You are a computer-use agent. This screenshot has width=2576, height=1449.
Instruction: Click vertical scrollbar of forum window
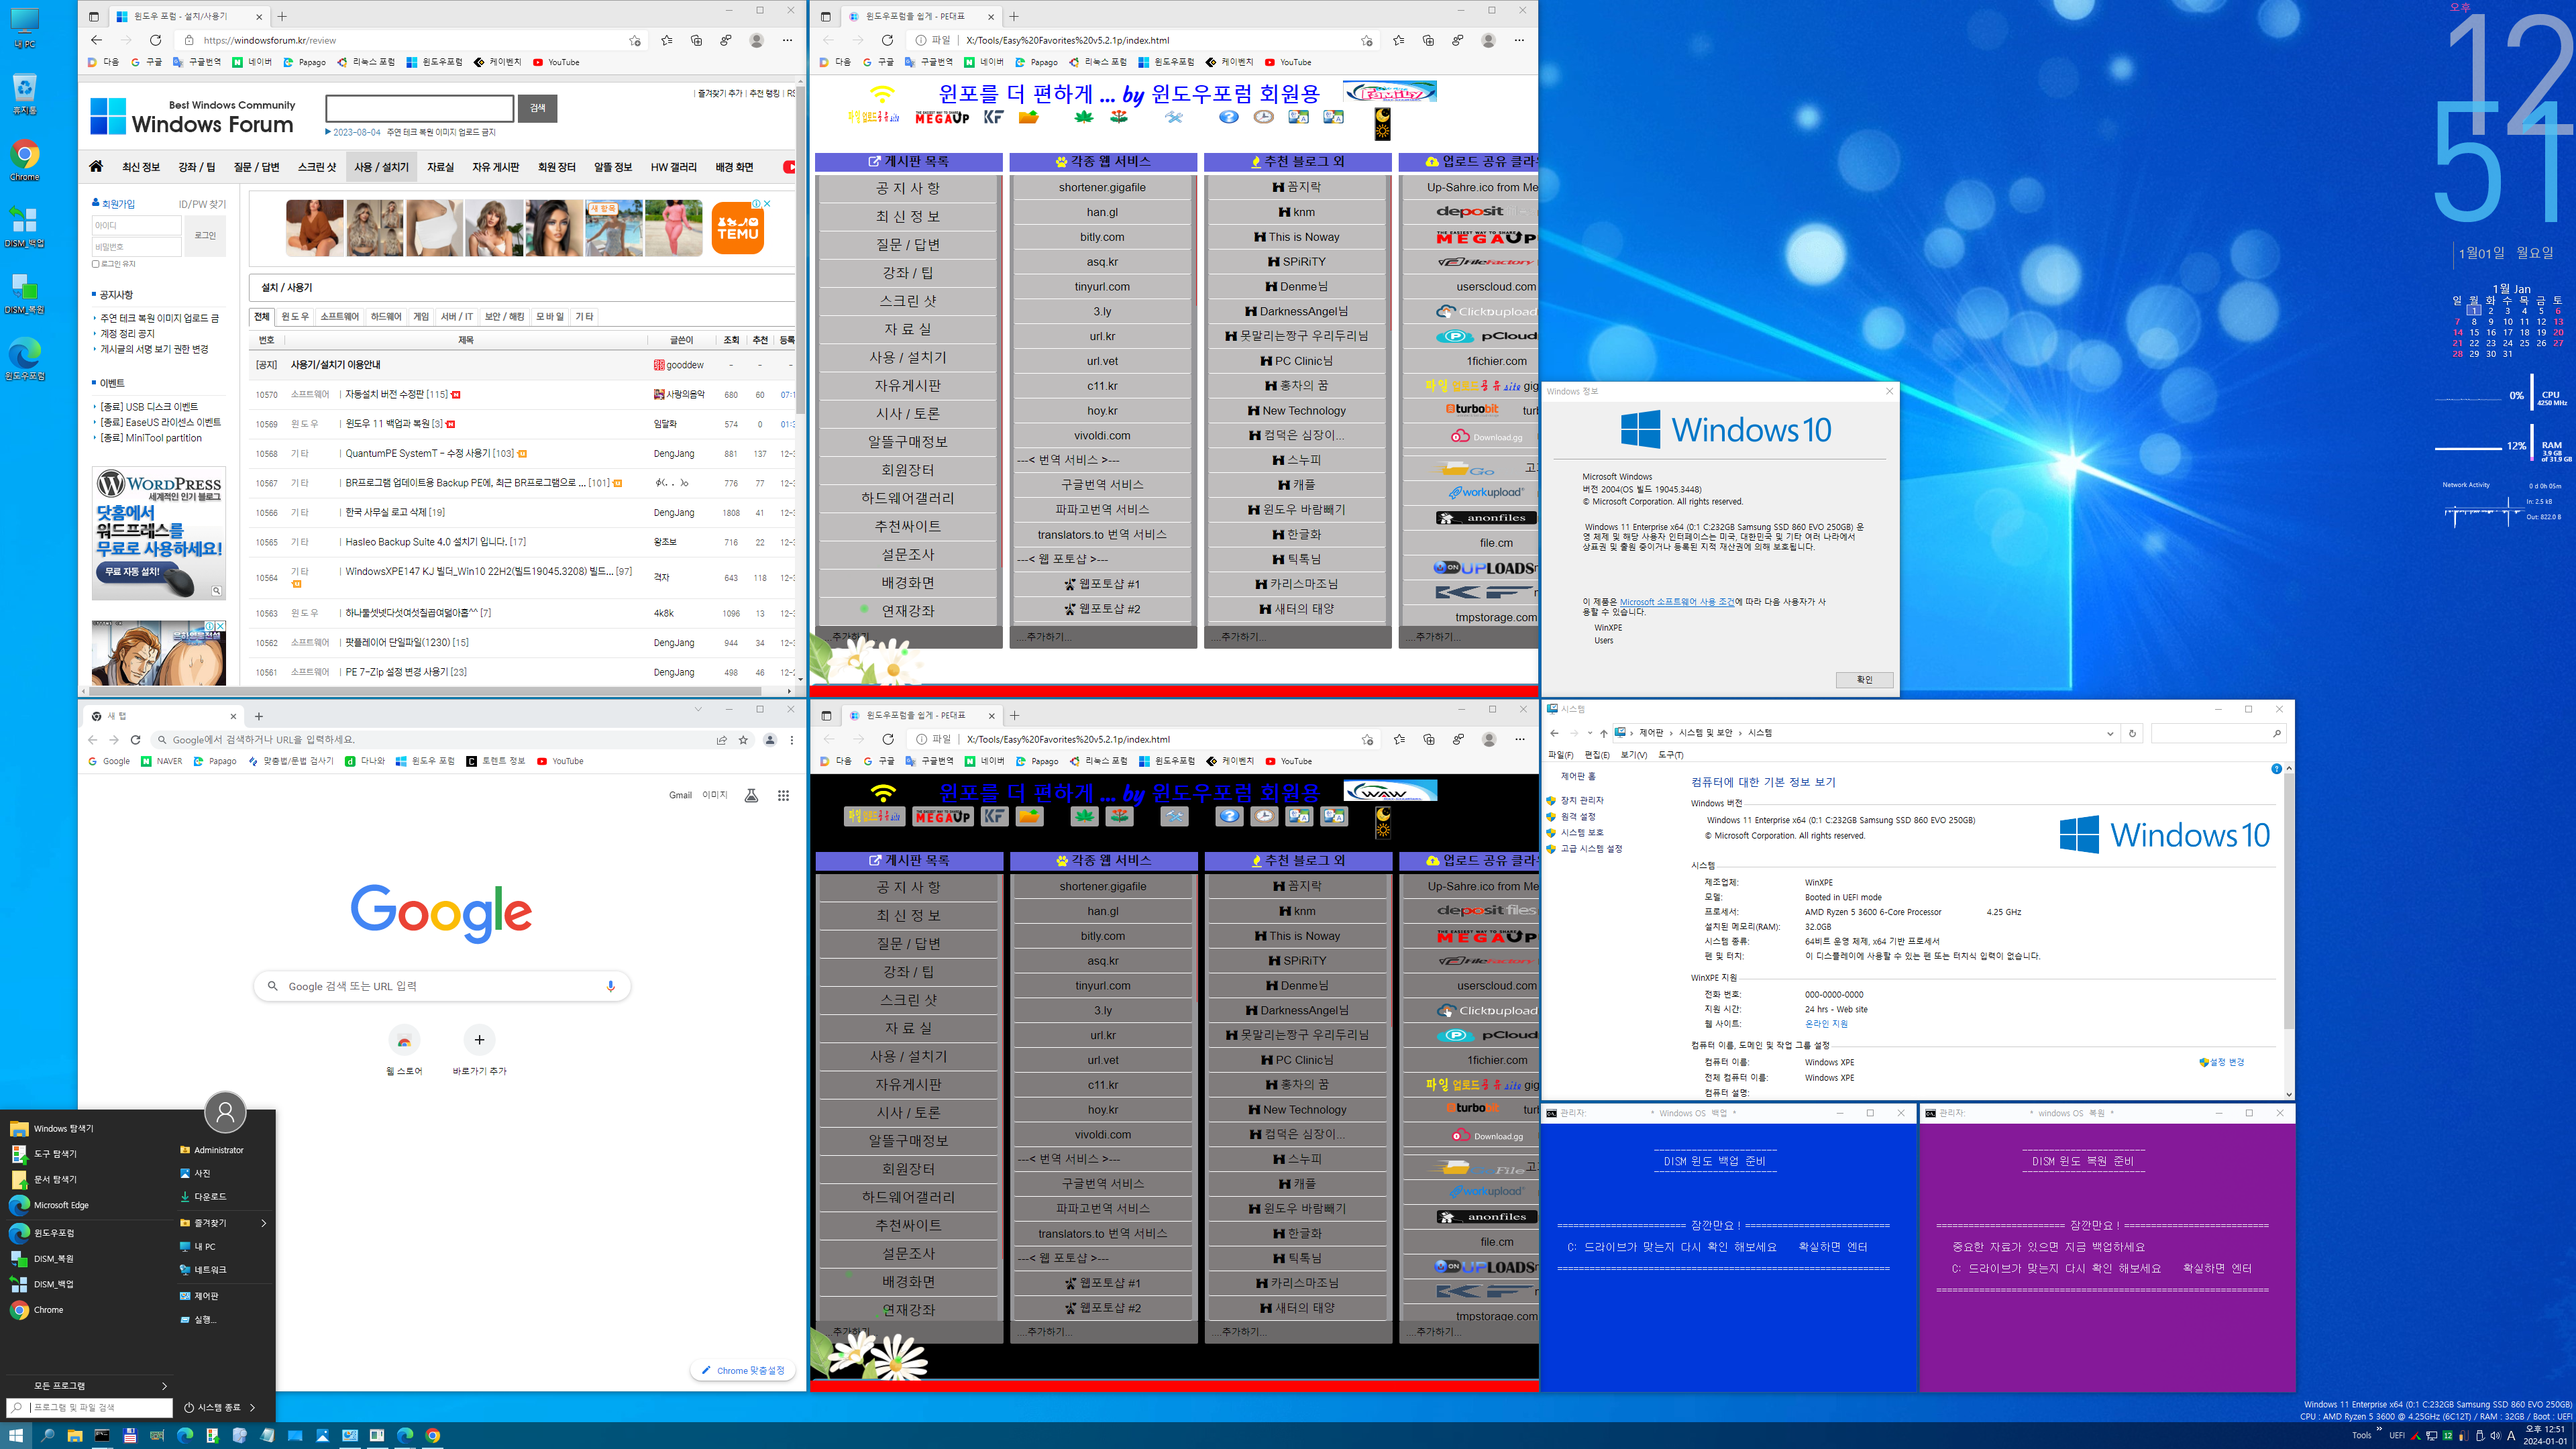point(800,250)
